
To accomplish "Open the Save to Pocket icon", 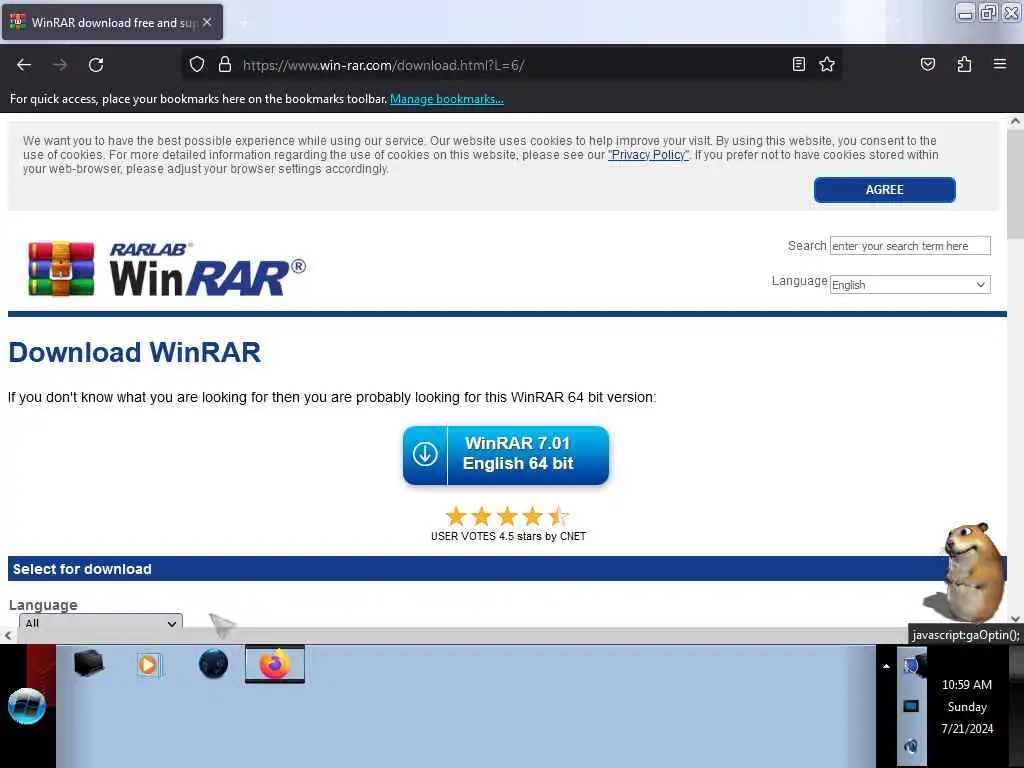I will click(x=927, y=64).
